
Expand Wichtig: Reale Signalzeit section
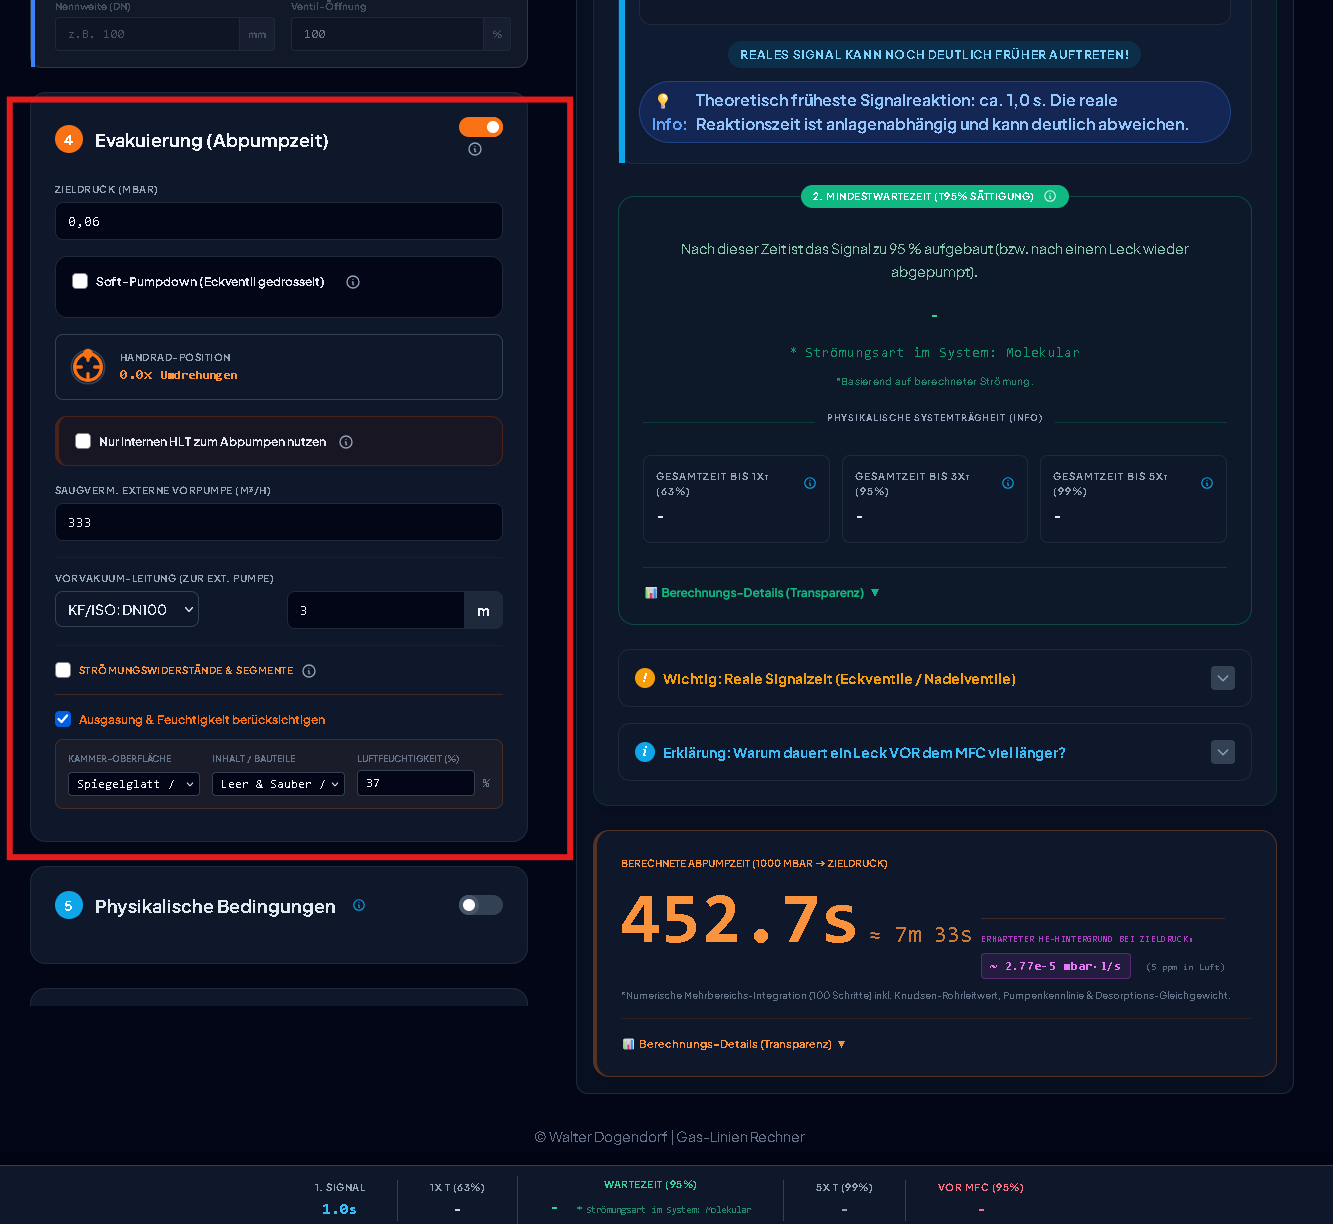pyautogui.click(x=1223, y=678)
